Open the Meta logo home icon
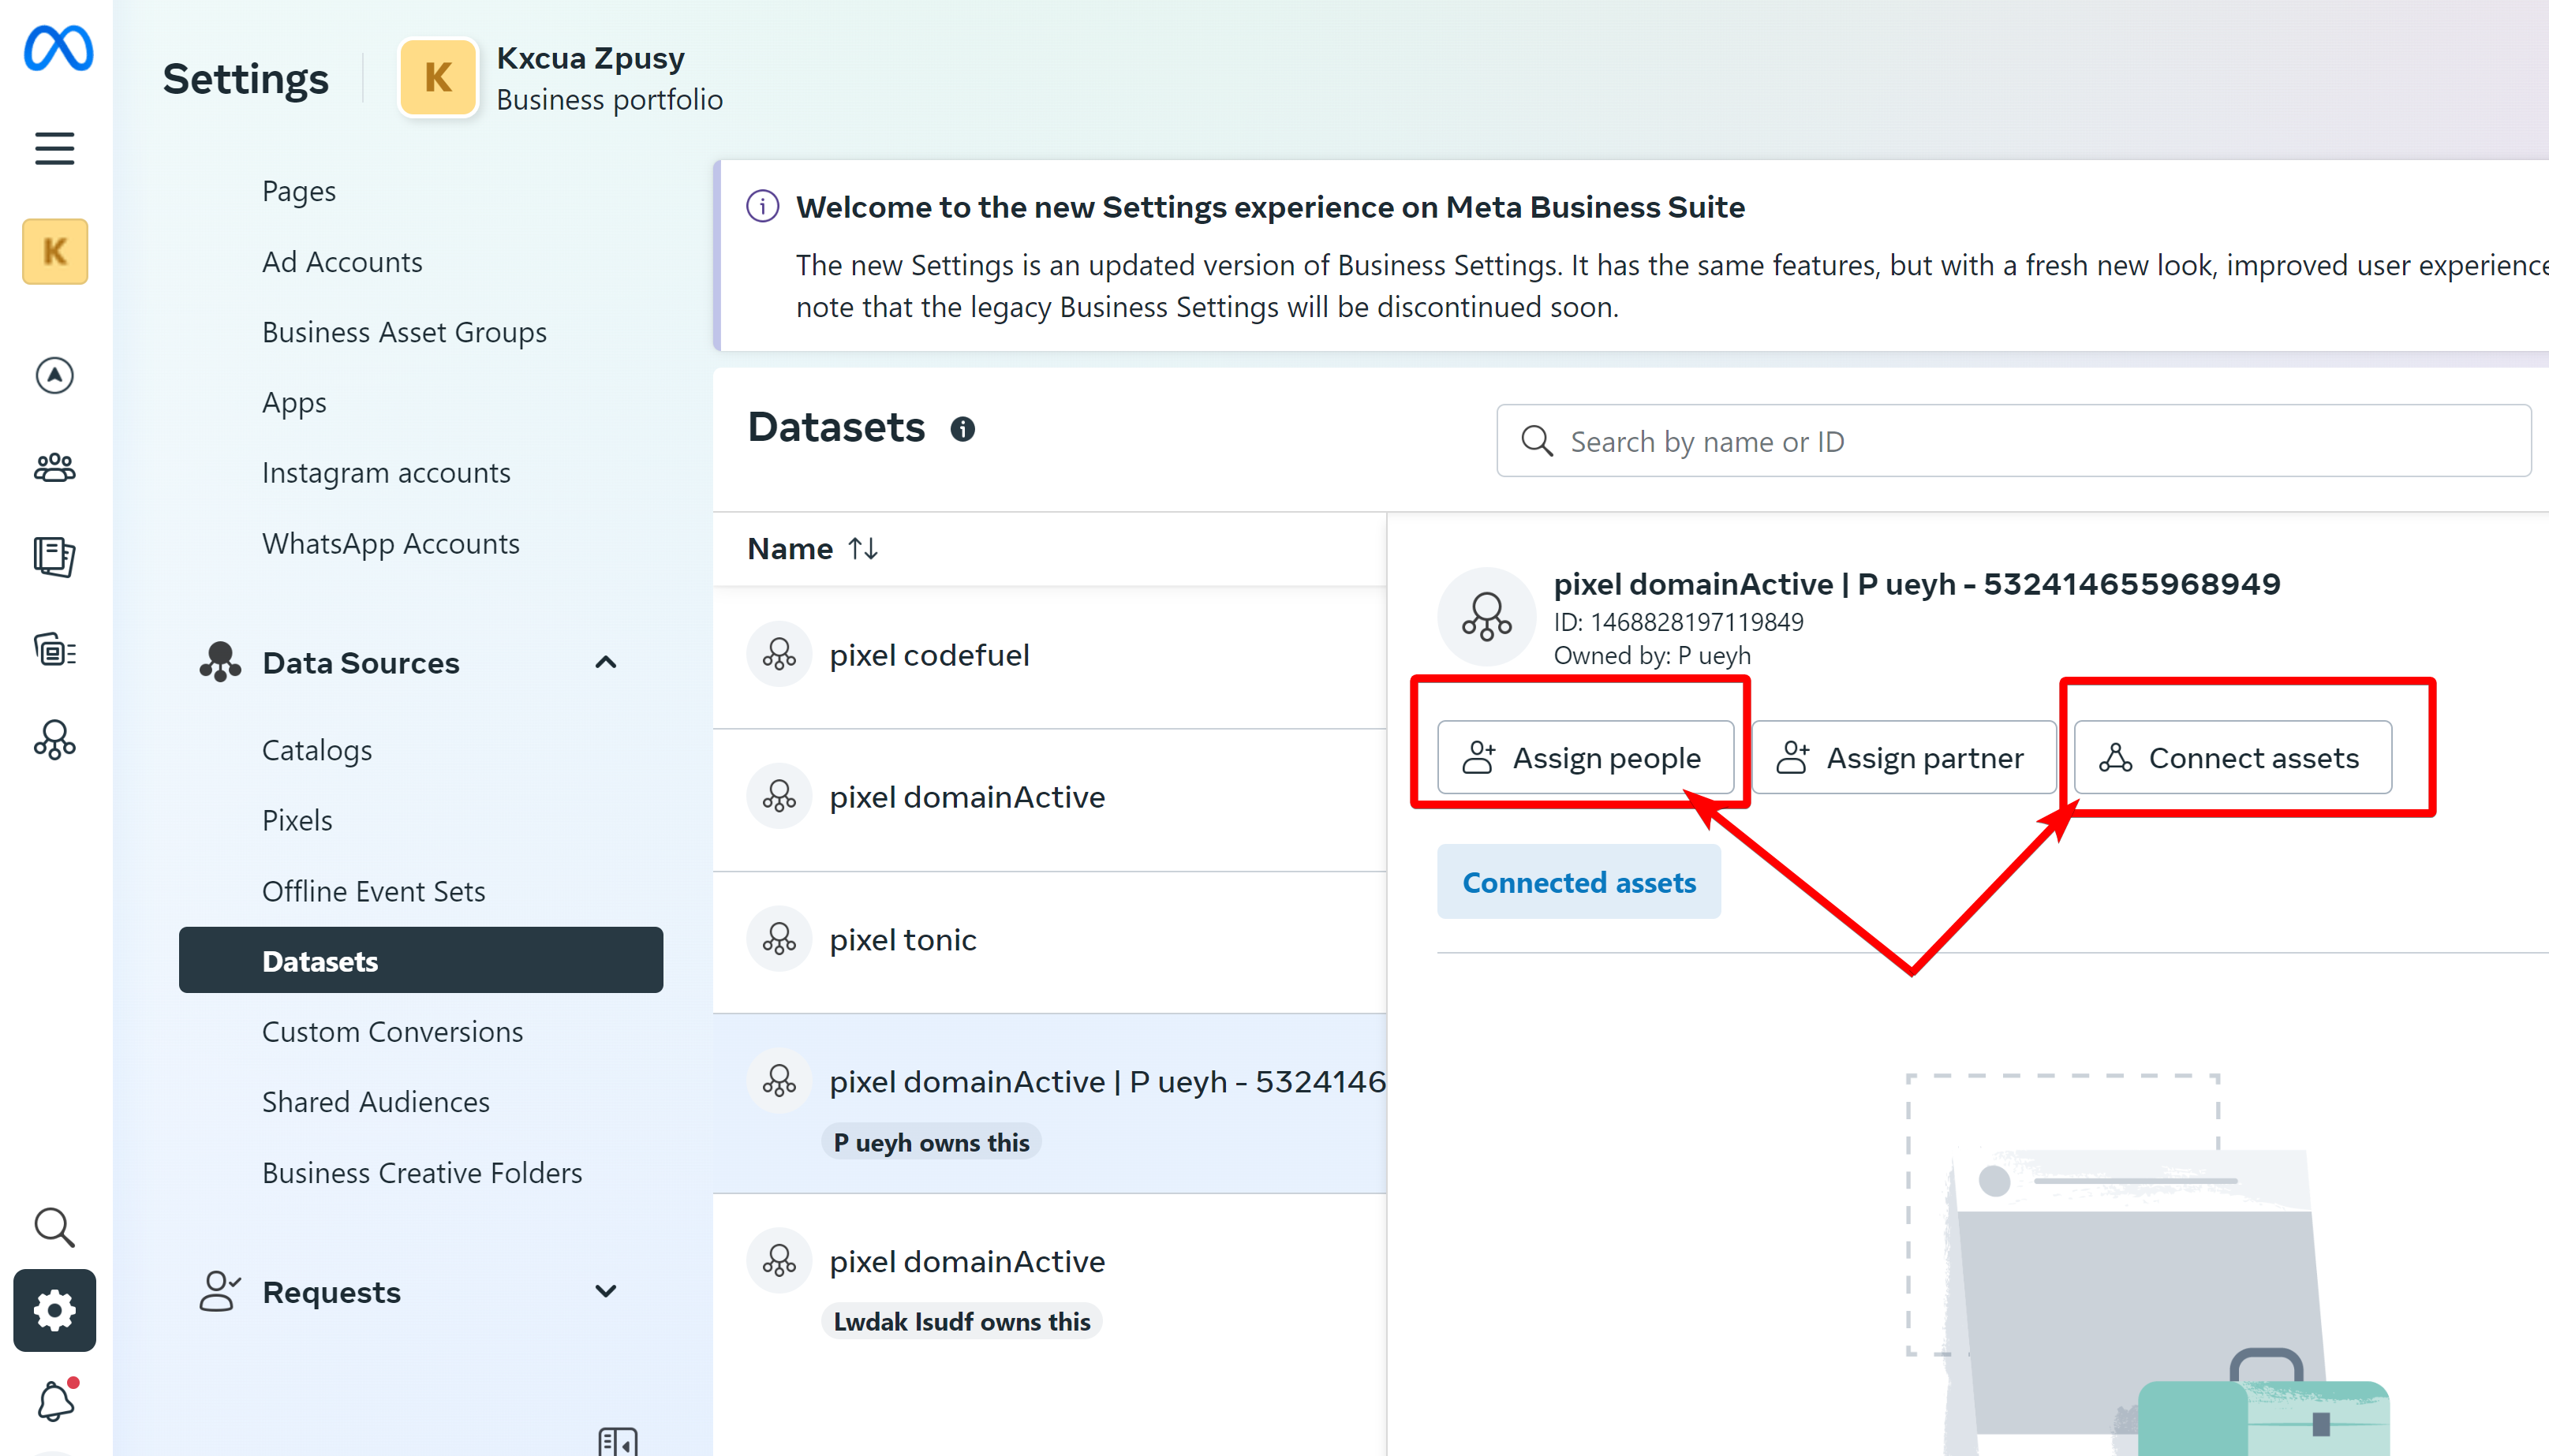This screenshot has width=2549, height=1456. 58,48
